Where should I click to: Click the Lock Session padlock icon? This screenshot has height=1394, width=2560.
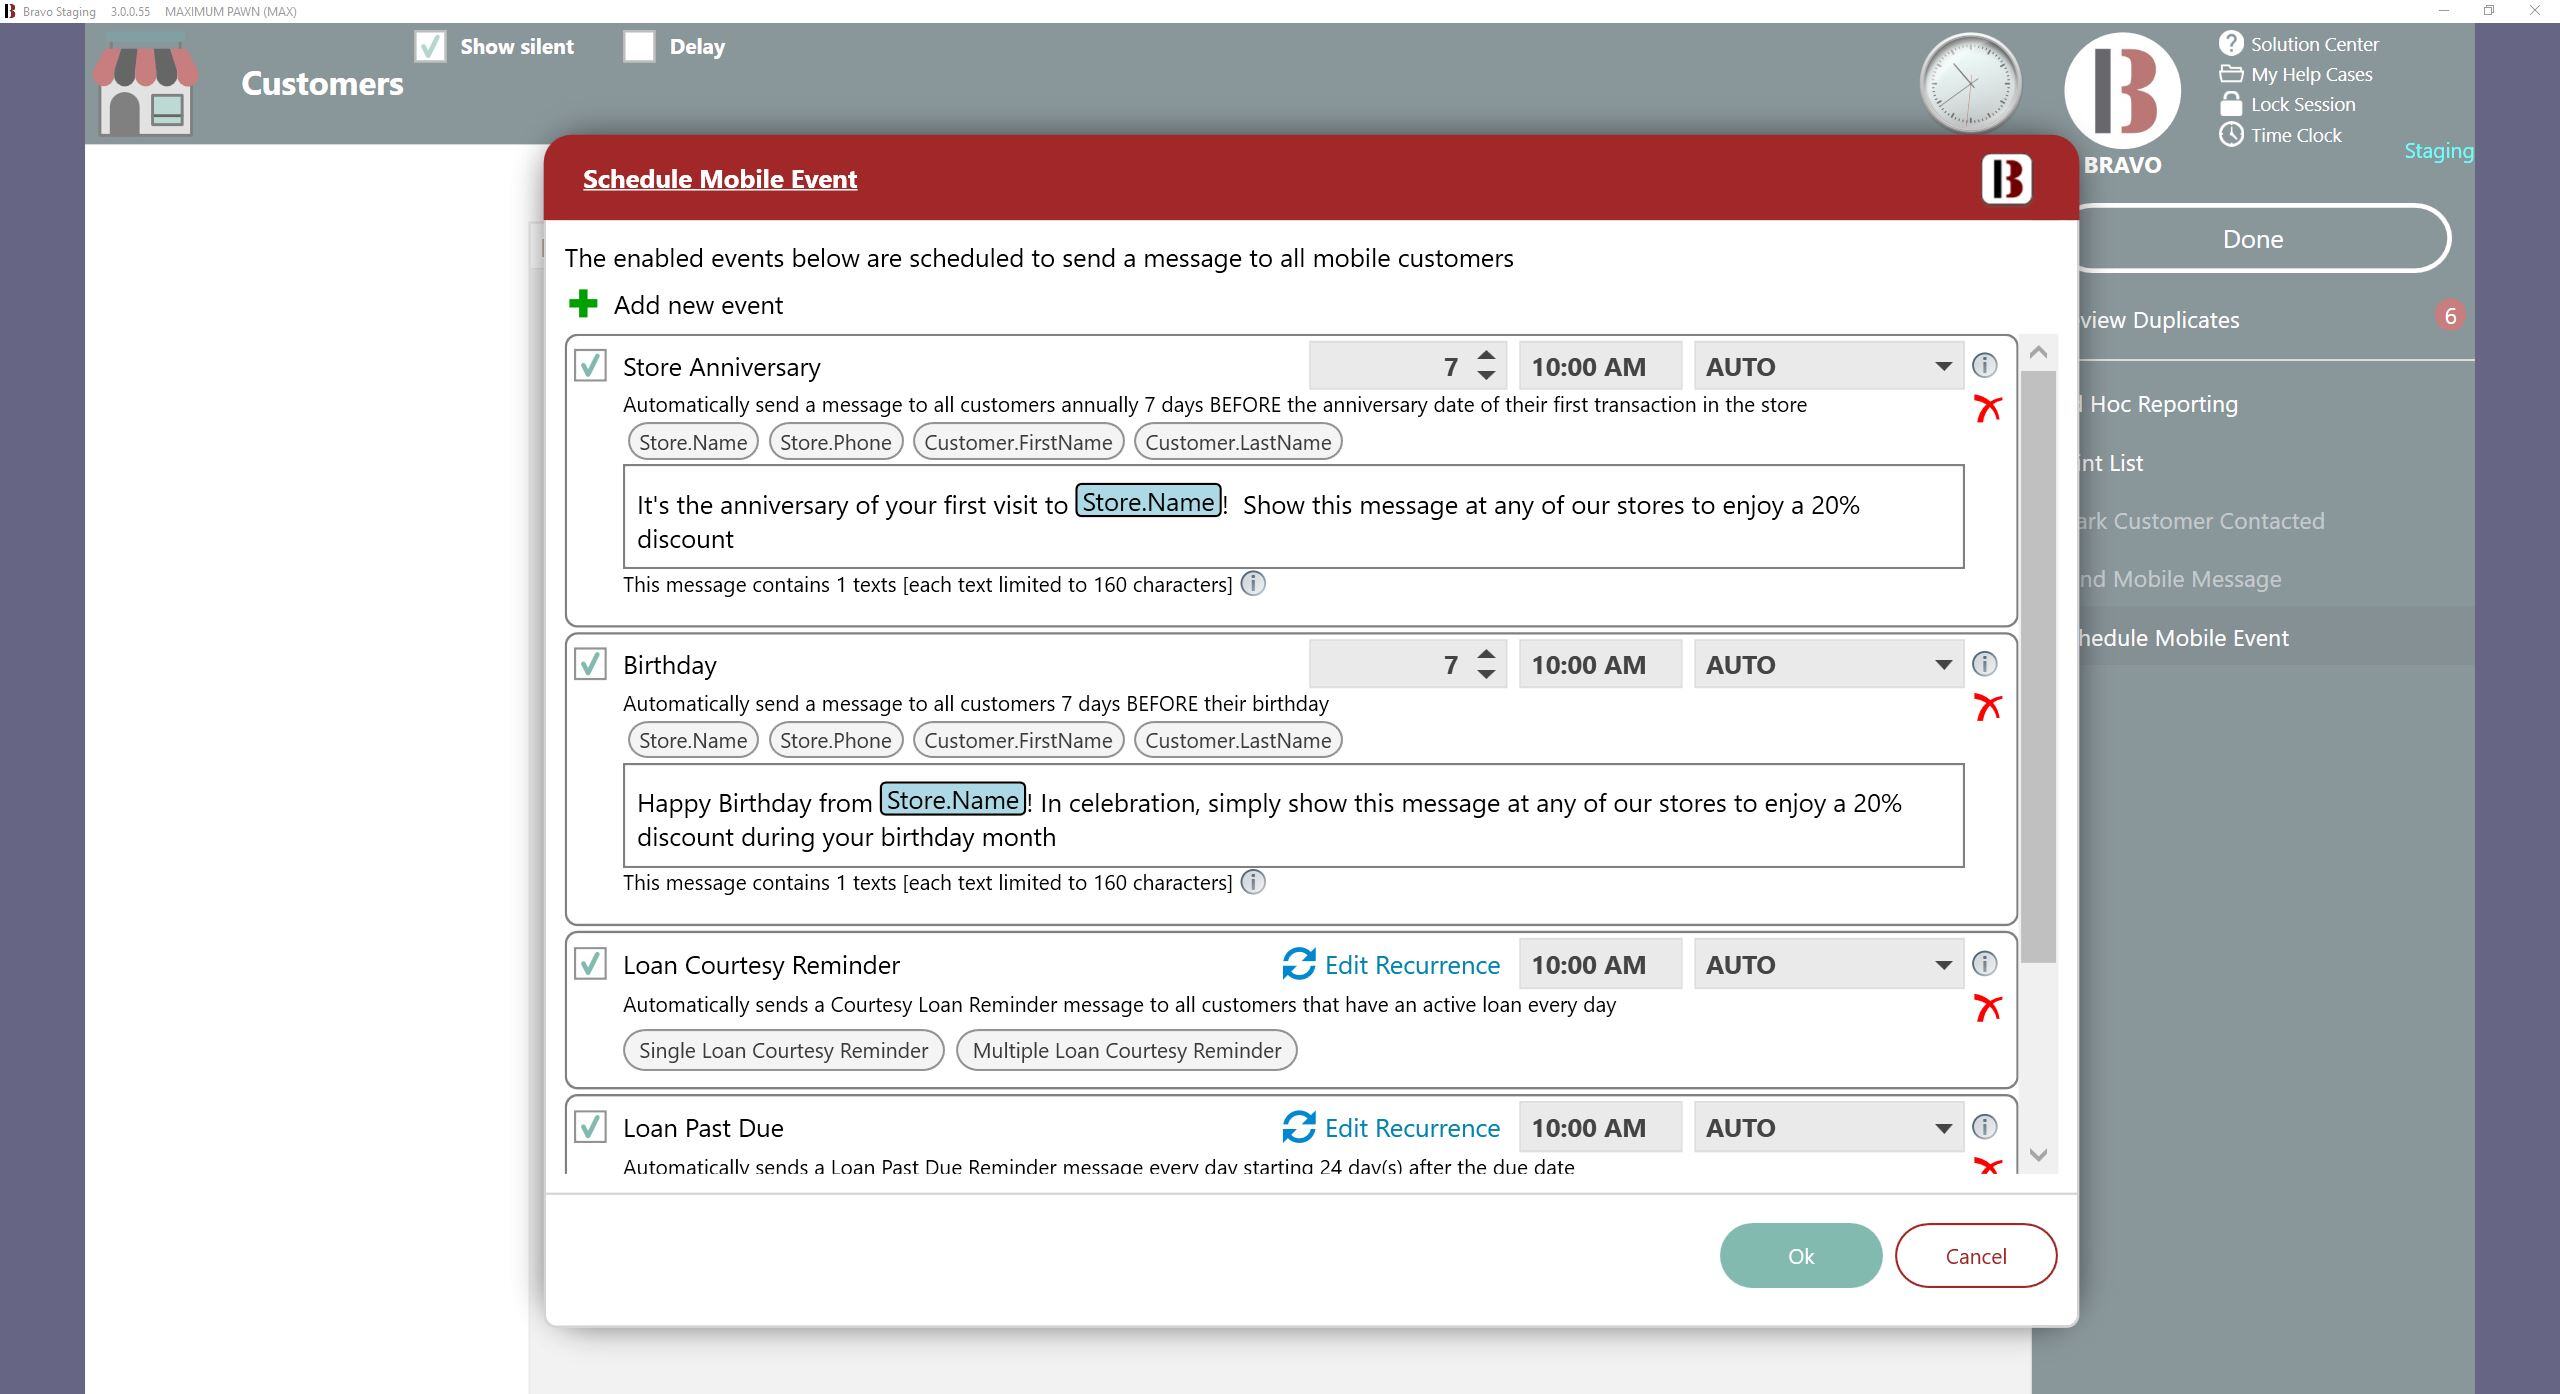point(2231,104)
